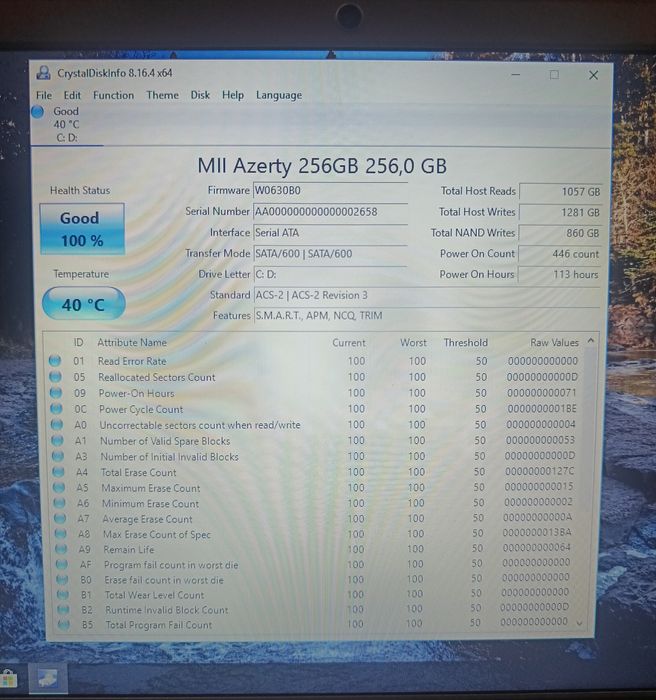Open the Language menu
Viewport: 656px width, 700px height.
tap(279, 95)
